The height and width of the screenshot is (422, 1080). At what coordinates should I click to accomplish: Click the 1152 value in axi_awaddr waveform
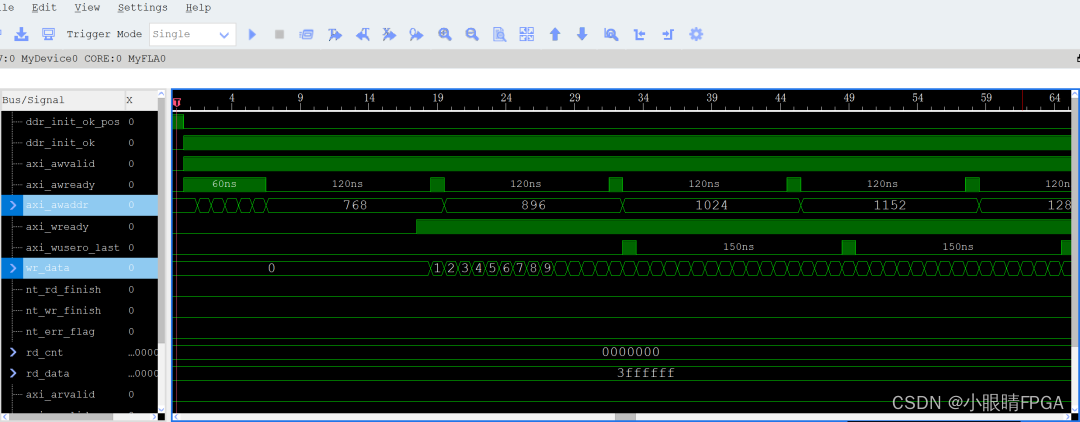pos(889,205)
